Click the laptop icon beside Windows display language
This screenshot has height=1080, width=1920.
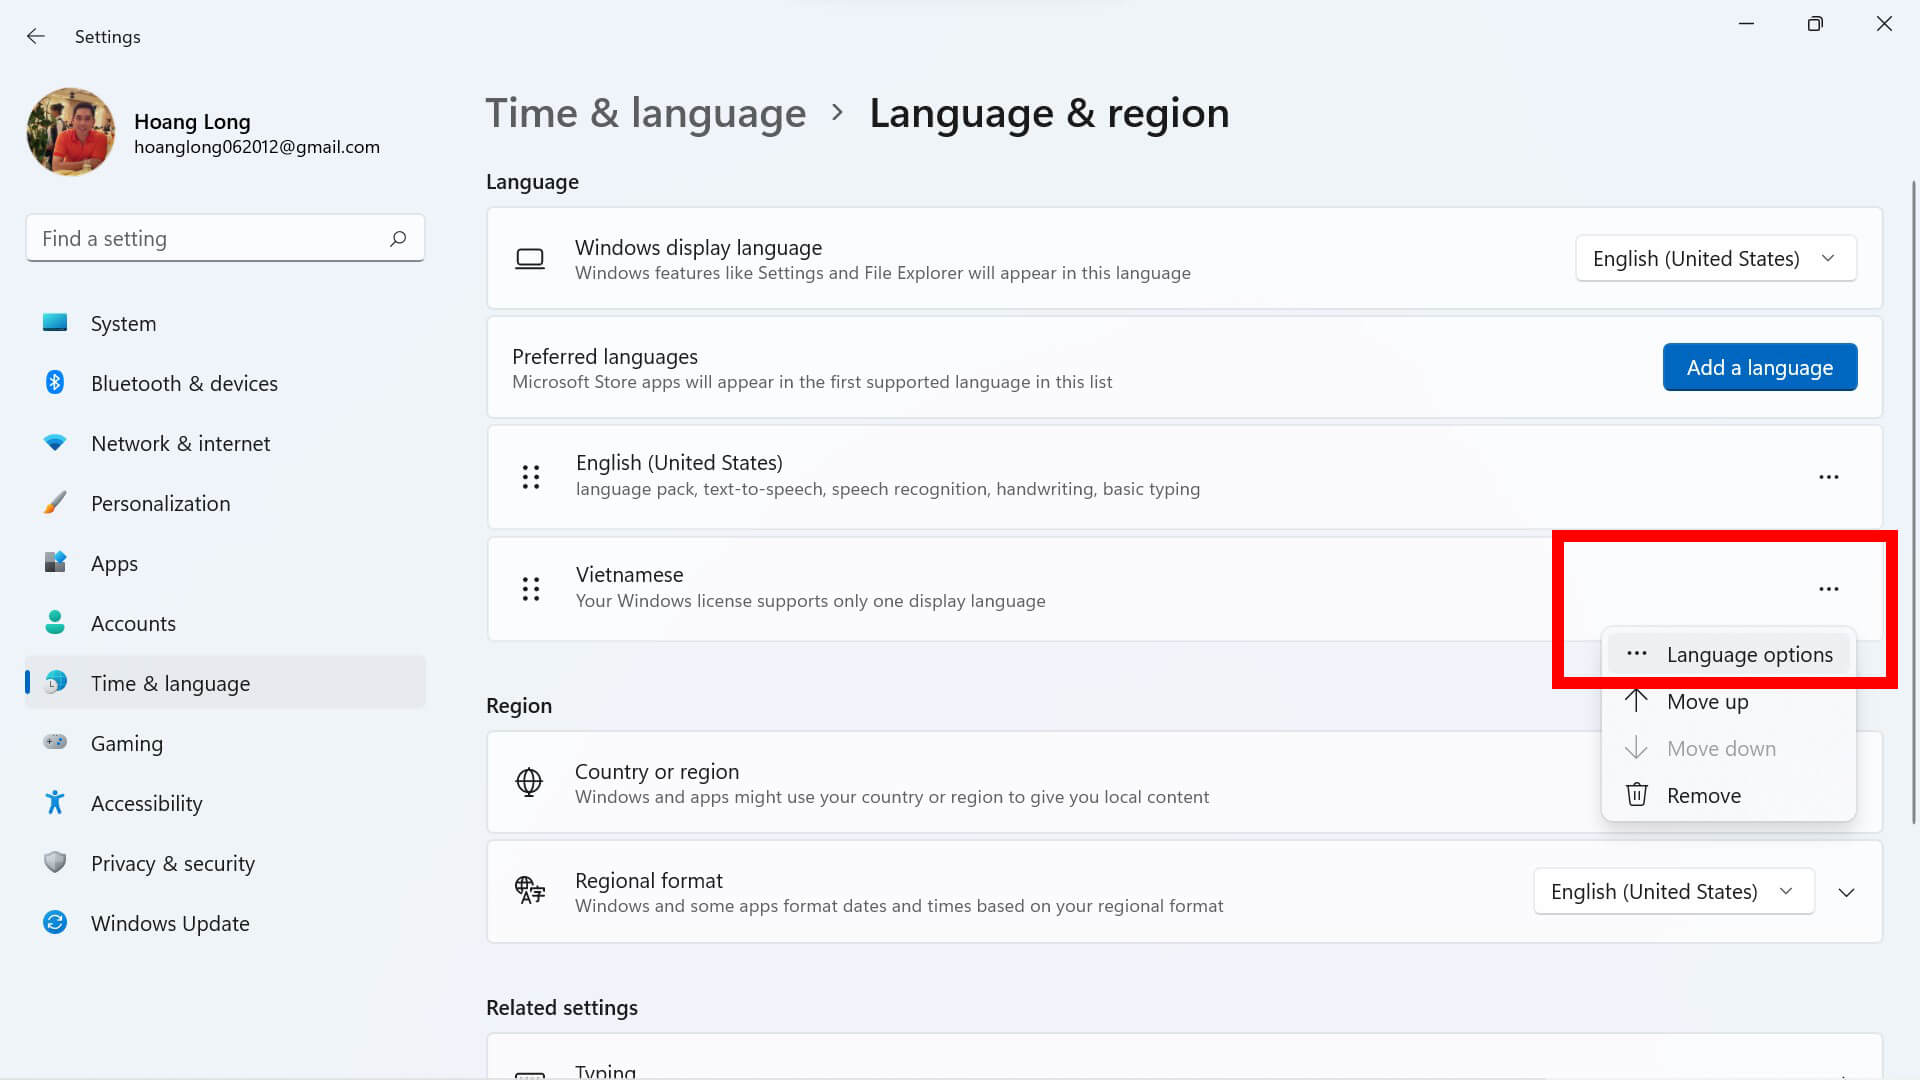point(530,259)
